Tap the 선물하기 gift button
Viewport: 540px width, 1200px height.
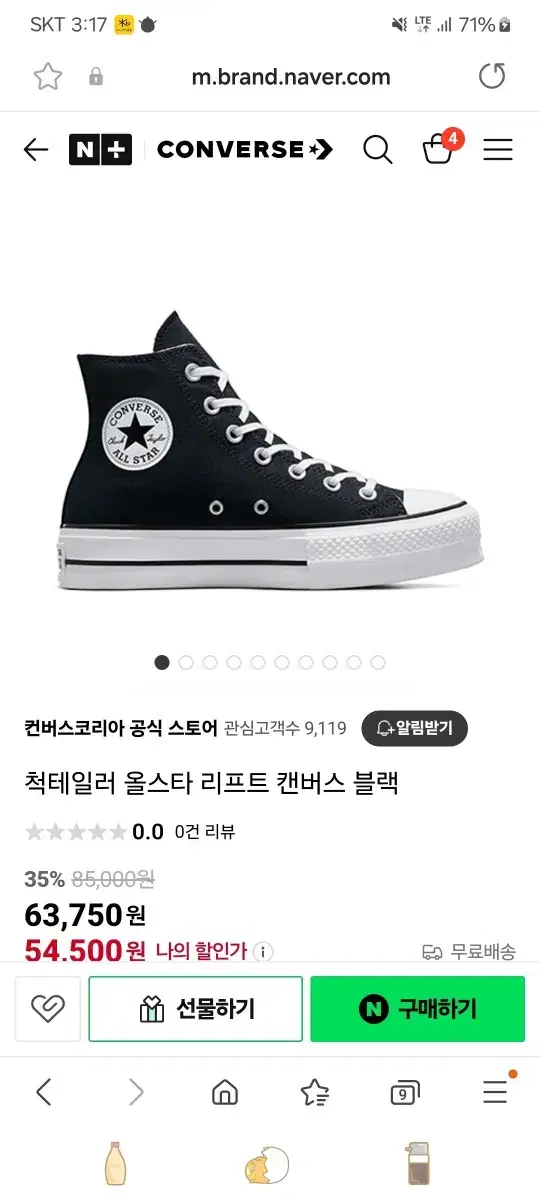196,1009
